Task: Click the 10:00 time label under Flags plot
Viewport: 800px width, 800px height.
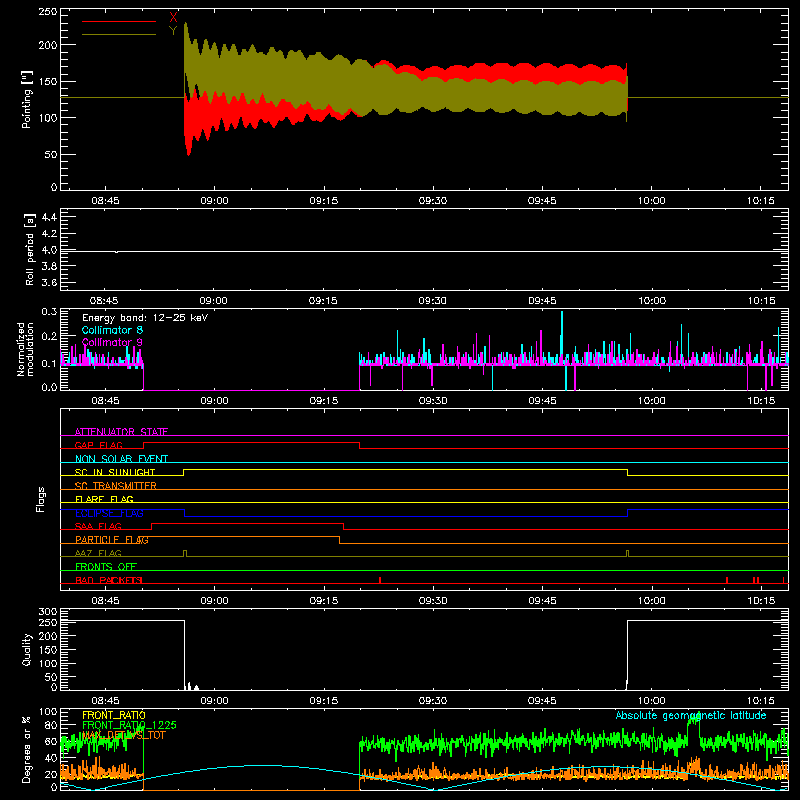Action: pos(652,601)
